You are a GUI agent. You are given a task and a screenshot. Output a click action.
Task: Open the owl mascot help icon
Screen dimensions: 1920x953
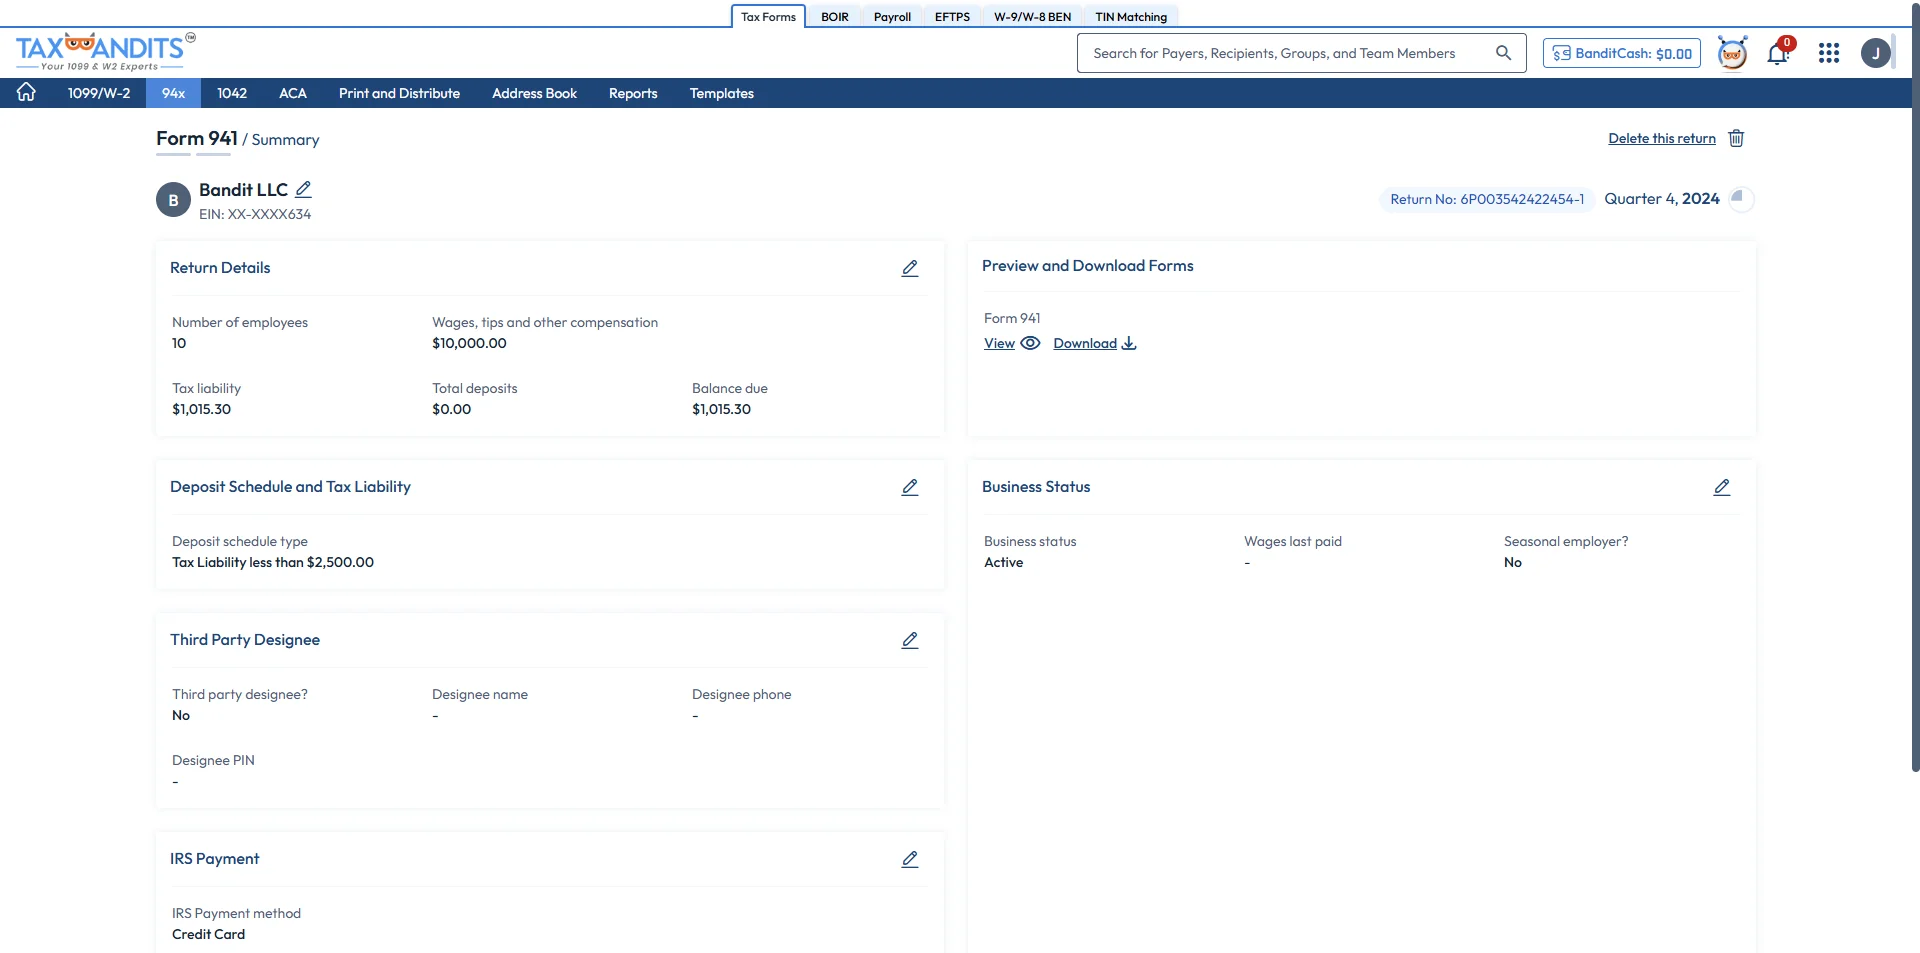coord(1732,53)
